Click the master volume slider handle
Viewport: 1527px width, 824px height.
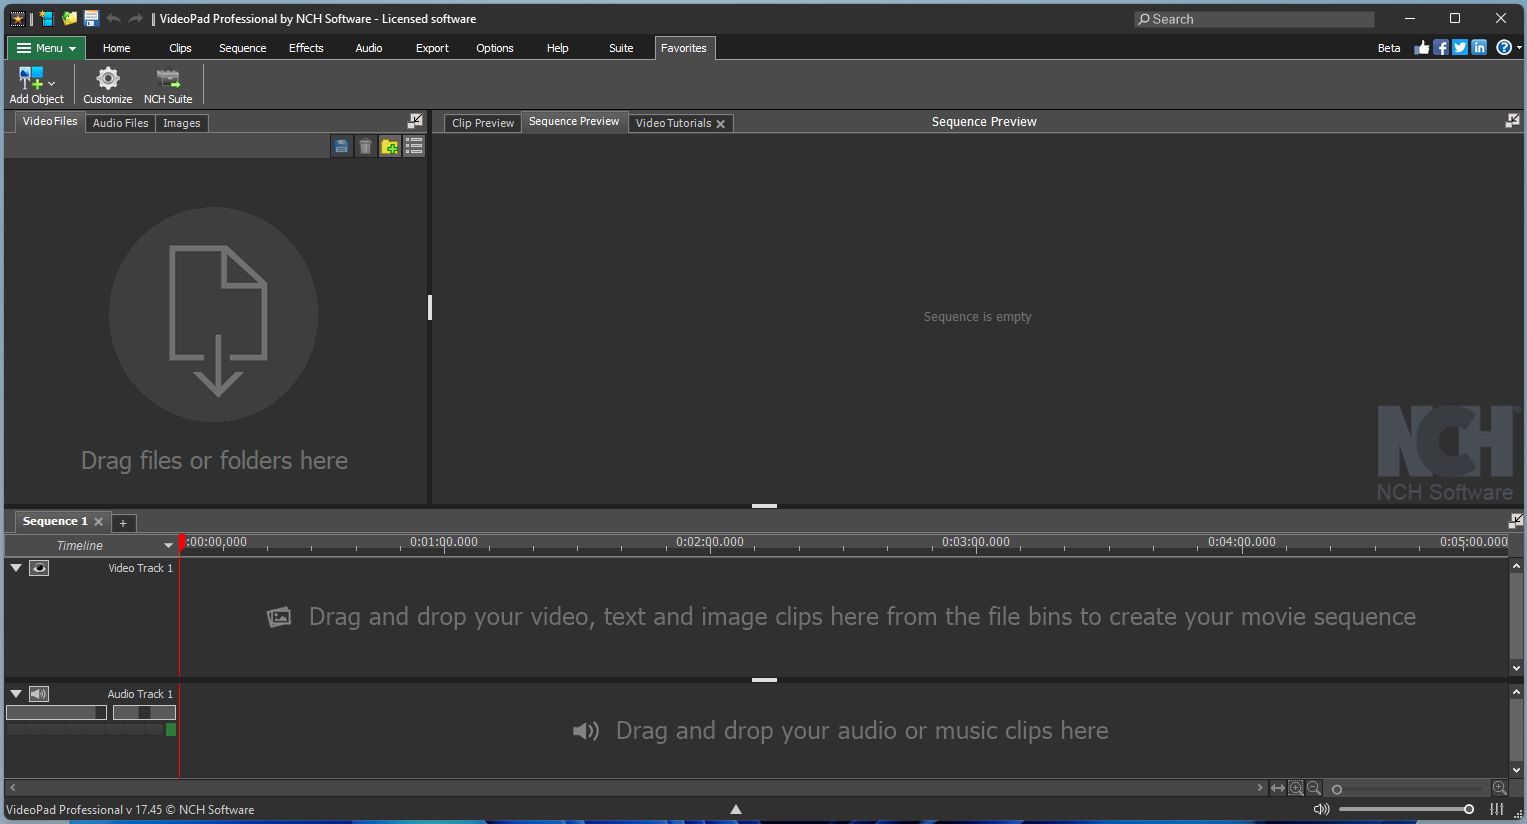pyautogui.click(x=1468, y=809)
